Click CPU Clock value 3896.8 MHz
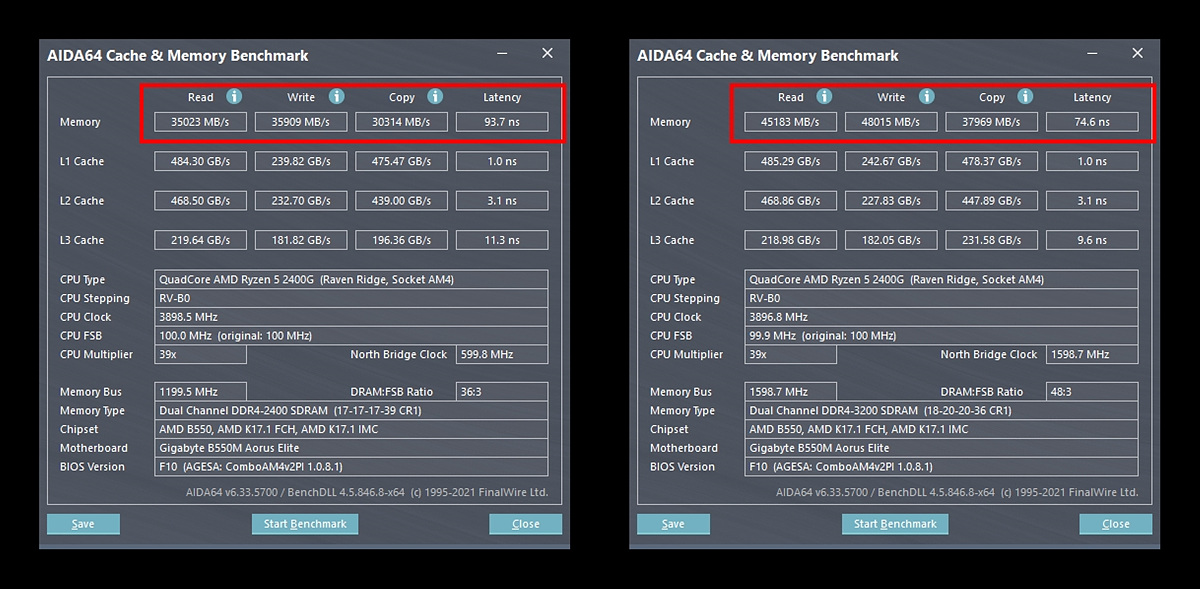This screenshot has height=589, width=1200. 941,317
